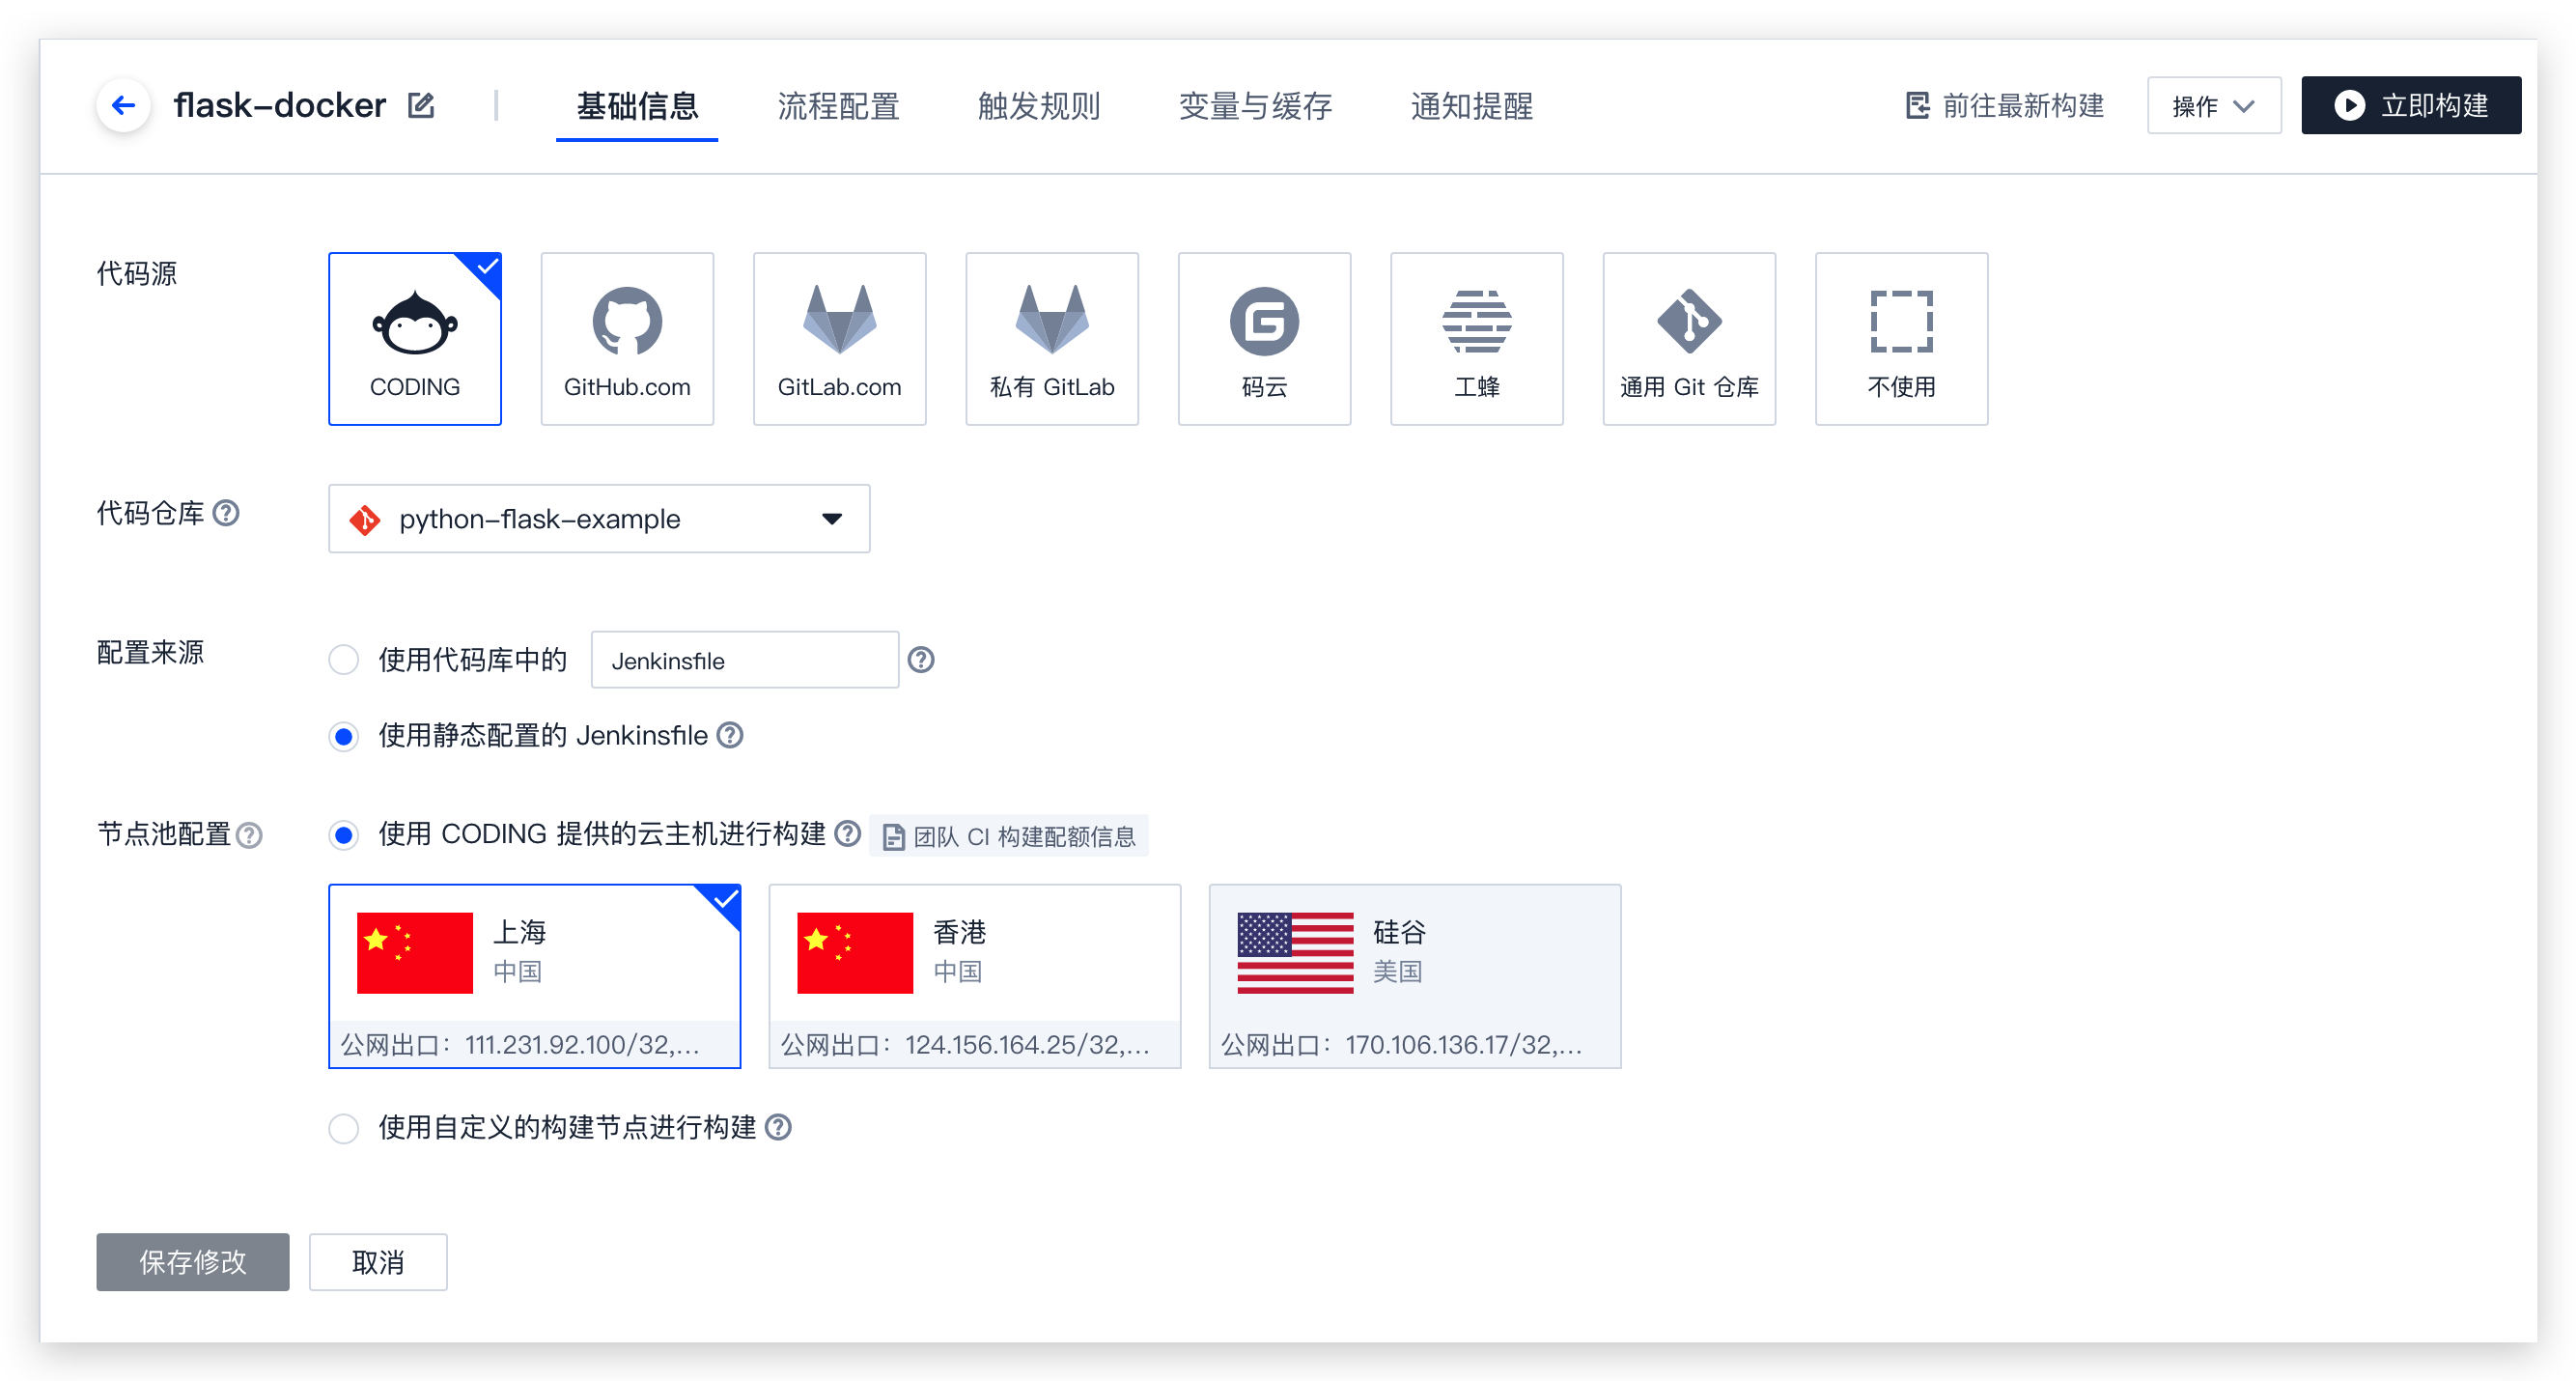Select 使用代码库中的 radio button

coord(344,660)
